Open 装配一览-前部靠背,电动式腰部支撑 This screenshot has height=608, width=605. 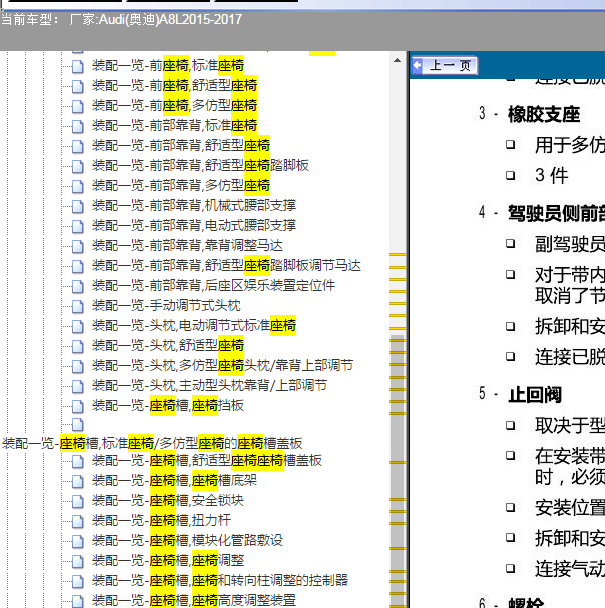point(194,226)
